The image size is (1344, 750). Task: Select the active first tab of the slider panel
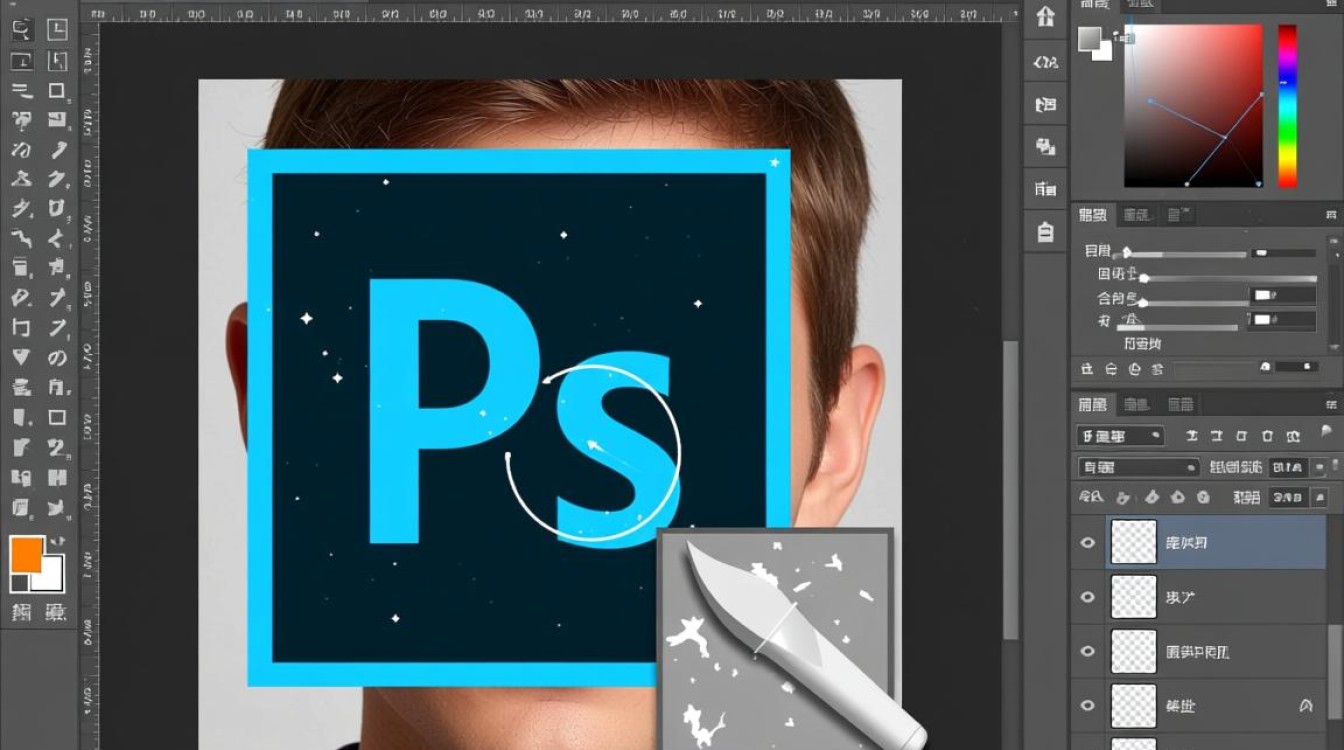tap(1093, 214)
